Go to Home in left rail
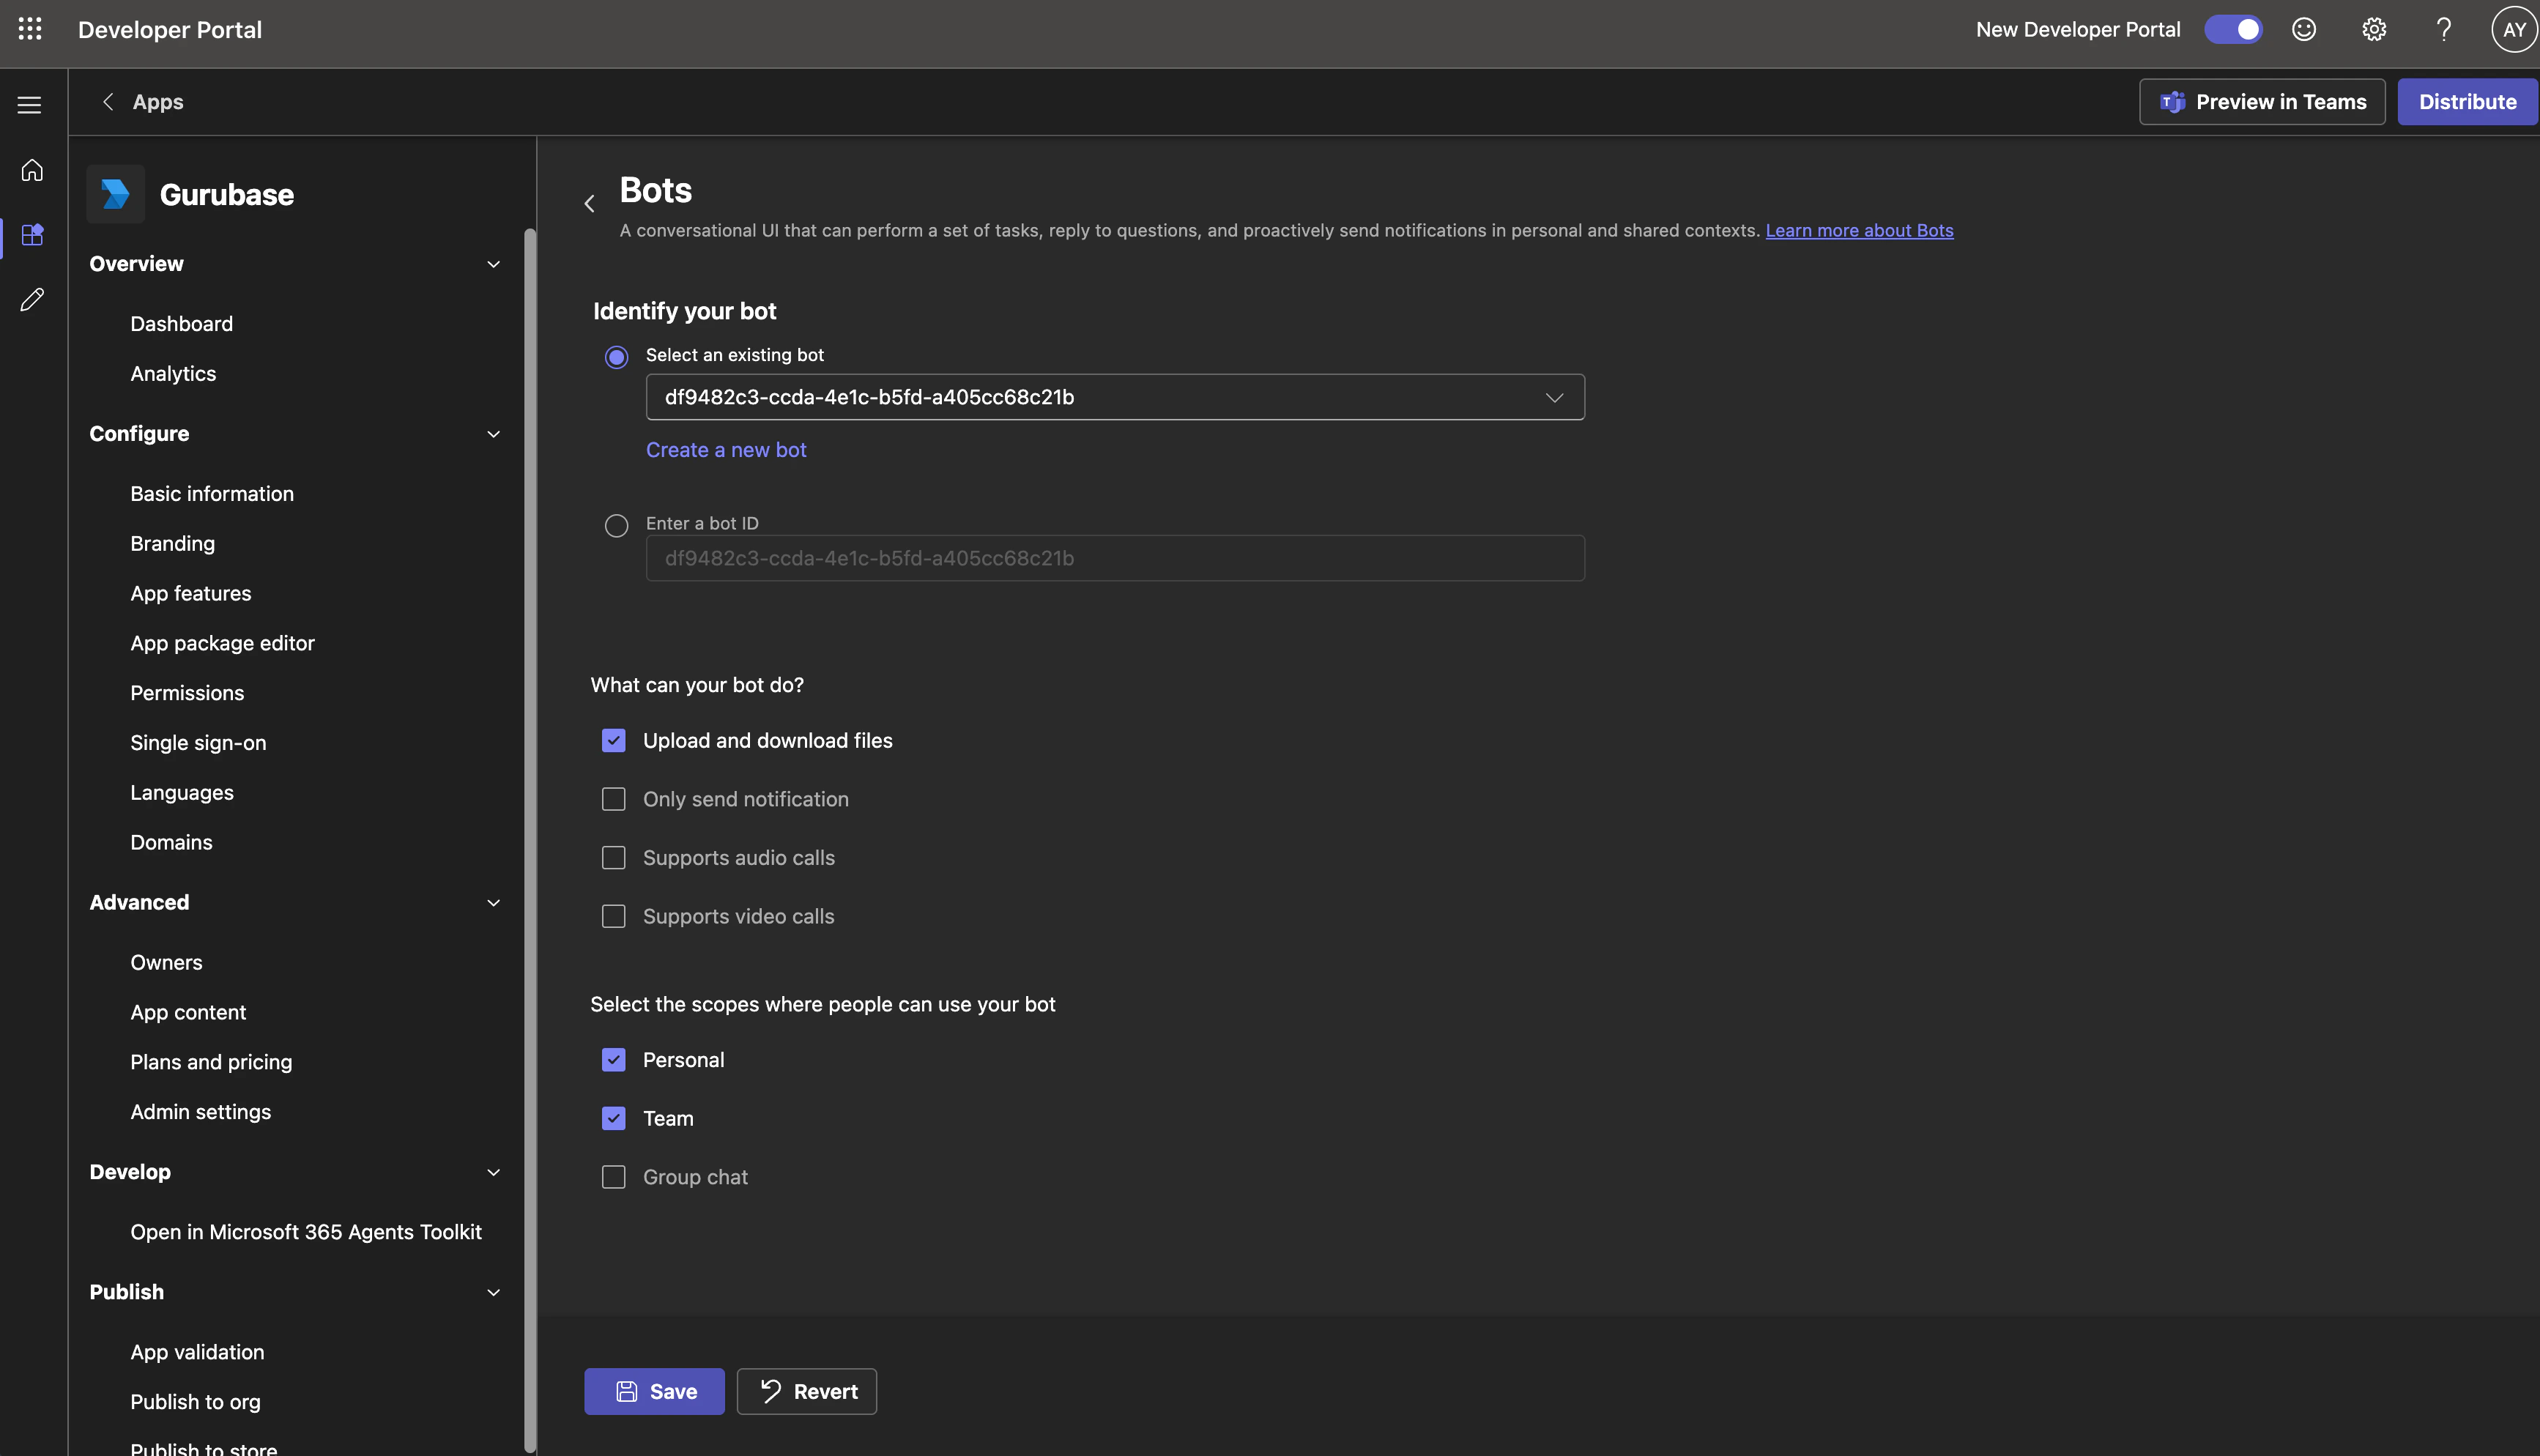The width and height of the screenshot is (2540, 1456). pos(32,170)
